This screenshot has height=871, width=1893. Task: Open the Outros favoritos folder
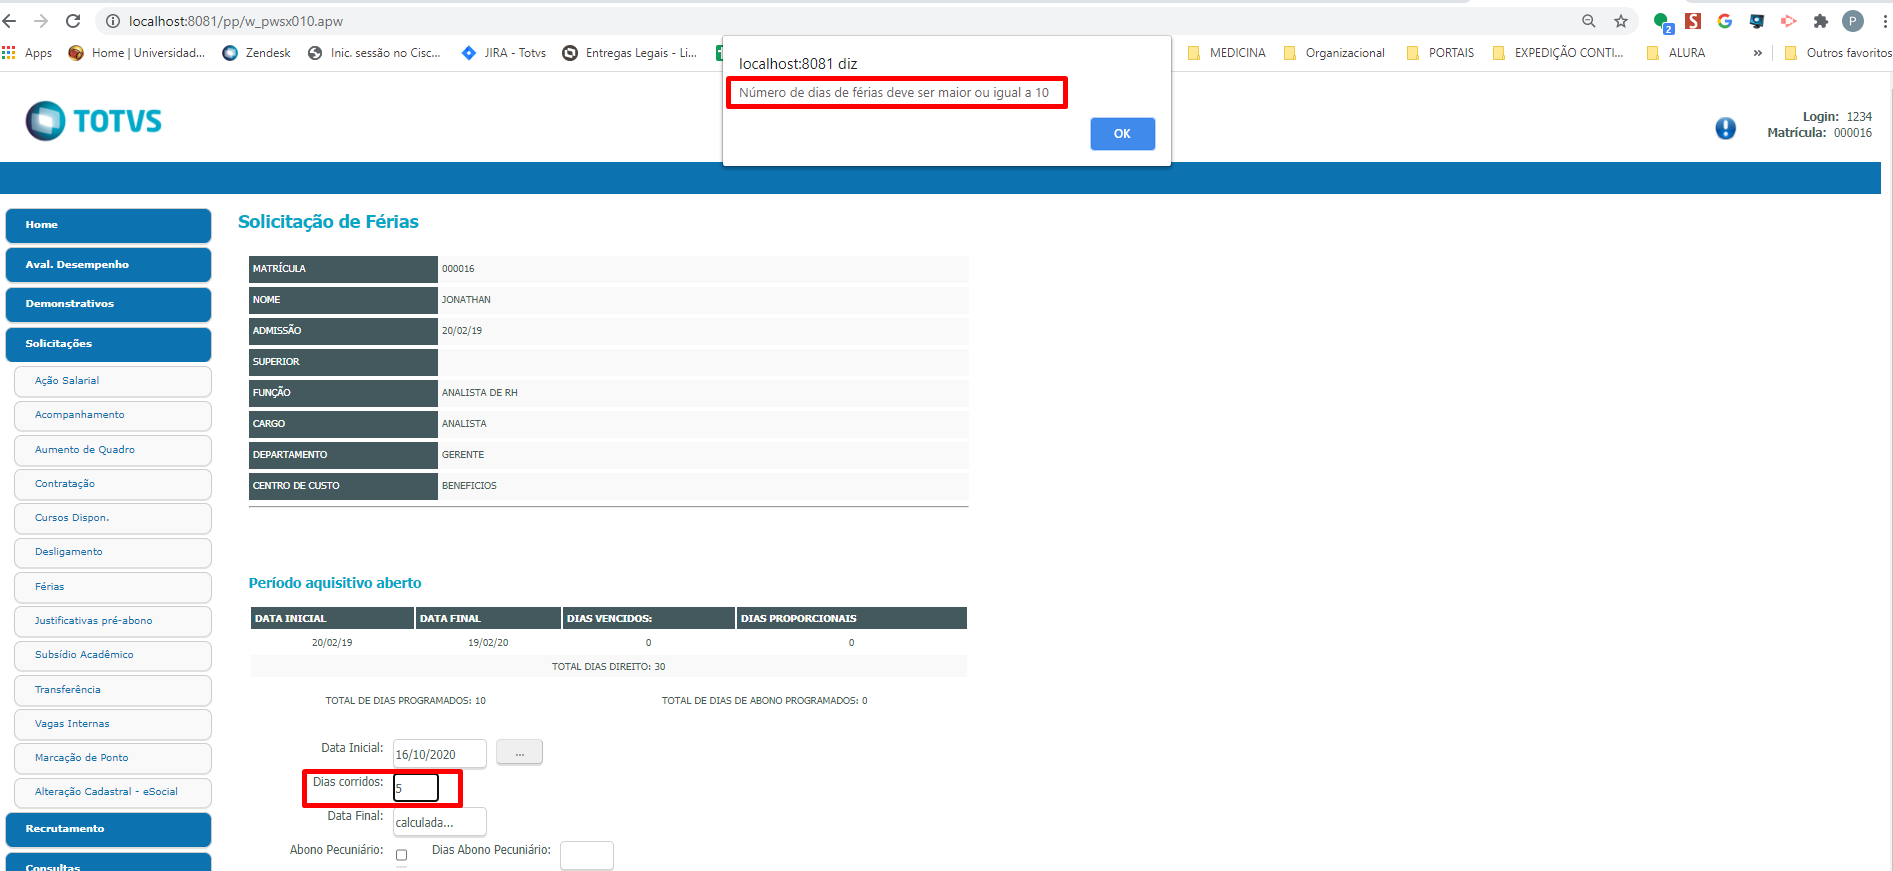click(1838, 53)
